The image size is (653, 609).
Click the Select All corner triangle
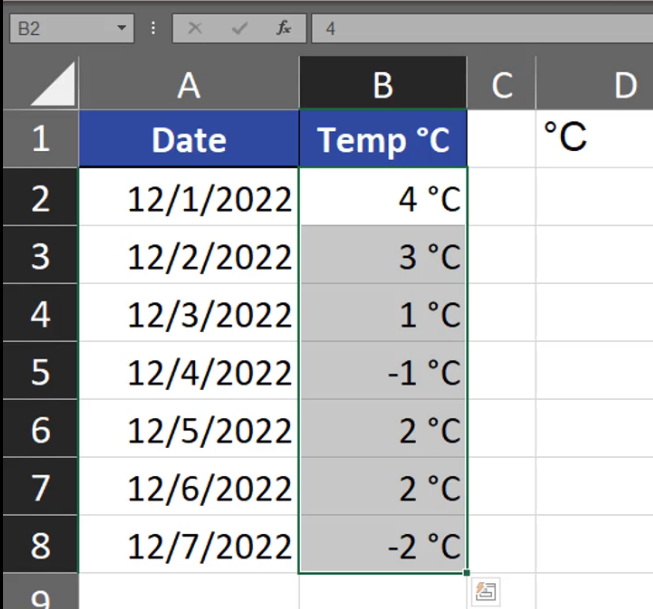[x=53, y=84]
